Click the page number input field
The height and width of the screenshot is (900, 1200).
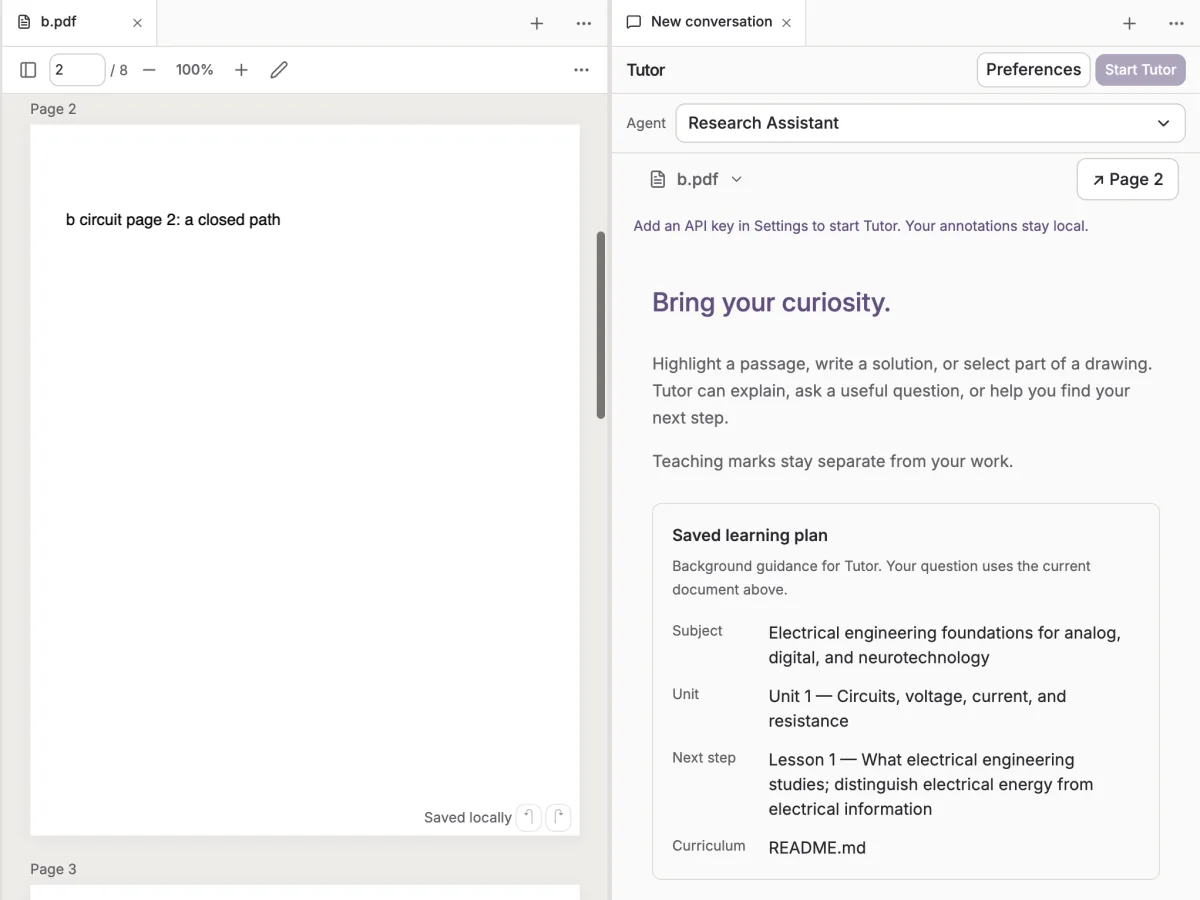click(77, 70)
